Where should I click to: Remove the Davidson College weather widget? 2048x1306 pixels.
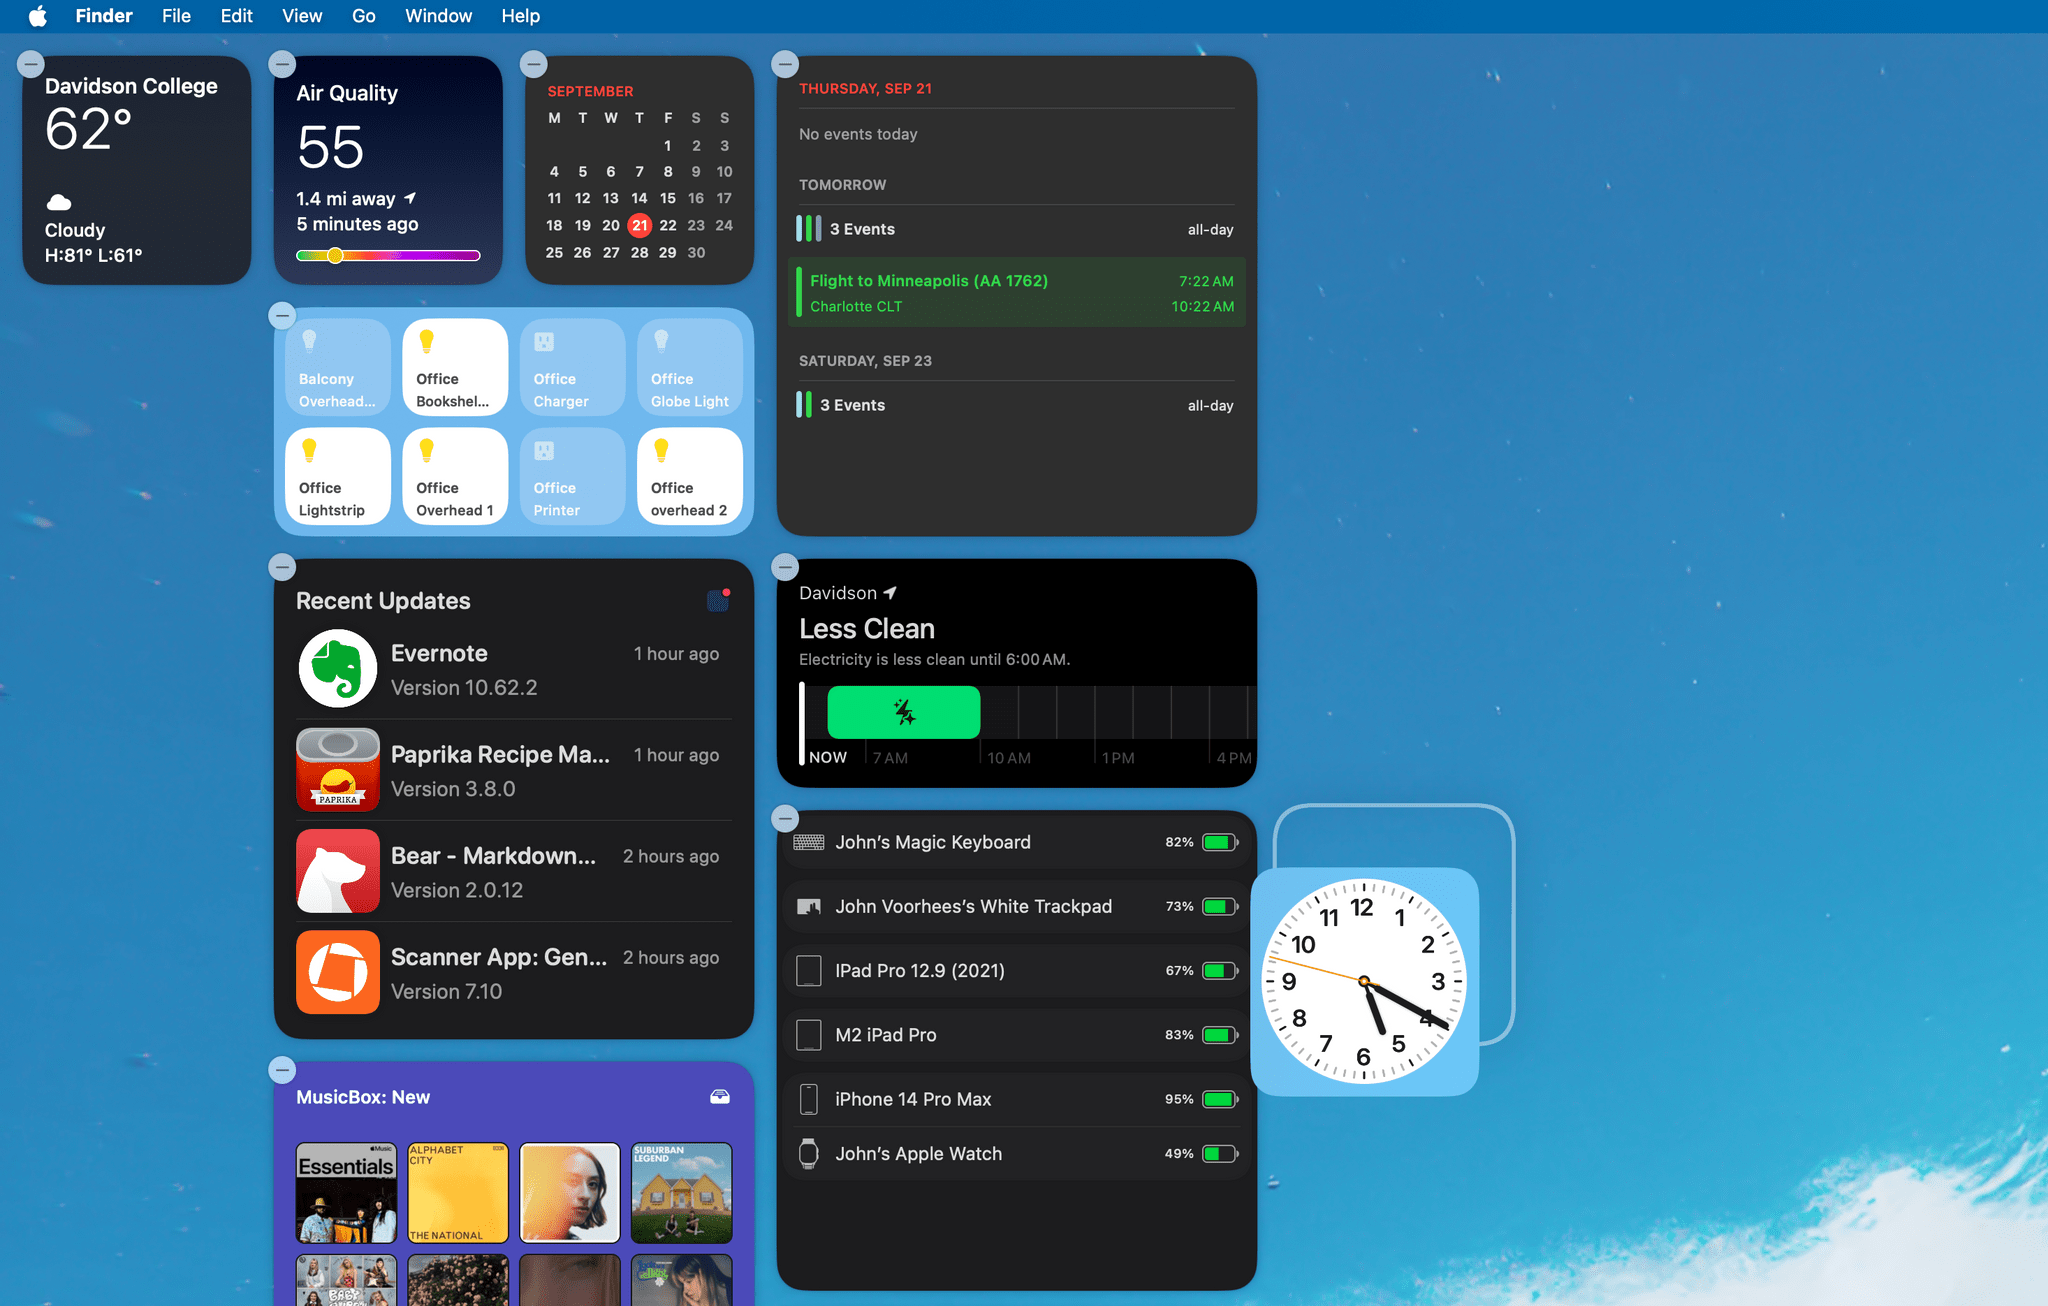(x=31, y=64)
